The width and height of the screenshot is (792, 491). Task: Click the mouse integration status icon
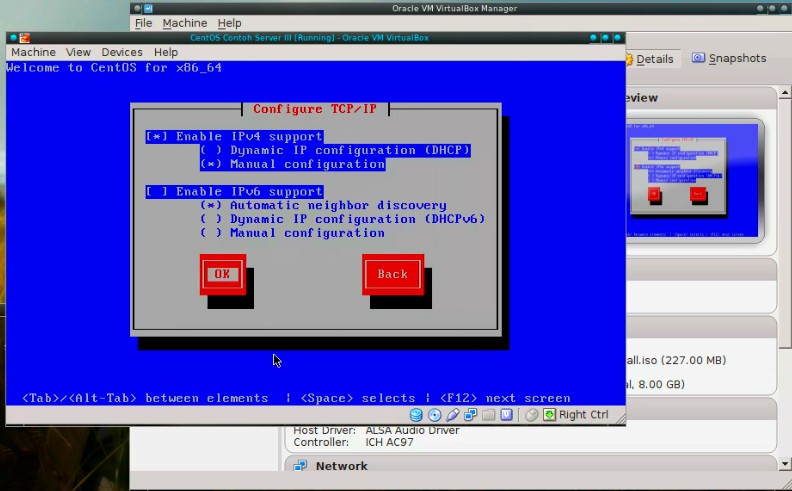point(531,415)
